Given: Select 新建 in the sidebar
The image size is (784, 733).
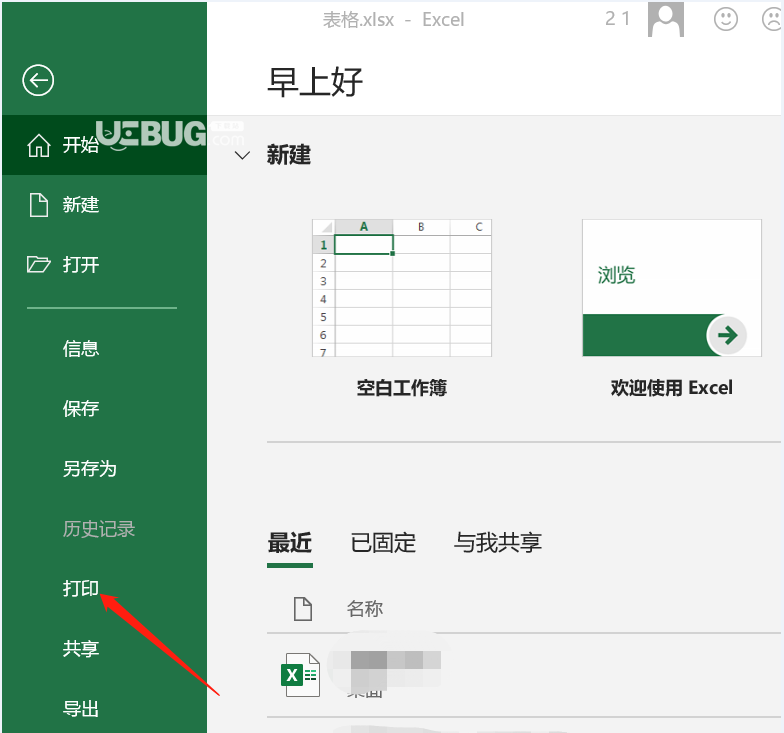Looking at the screenshot, I should (104, 205).
